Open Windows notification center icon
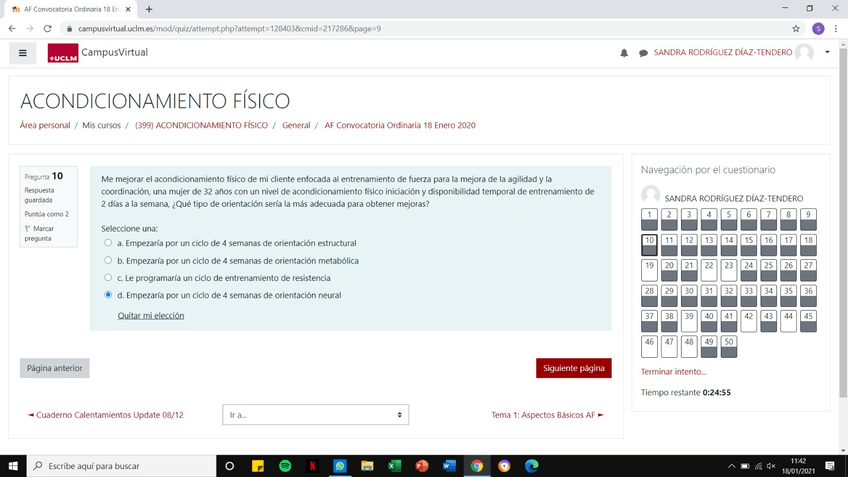The height and width of the screenshot is (477, 848). click(x=830, y=466)
